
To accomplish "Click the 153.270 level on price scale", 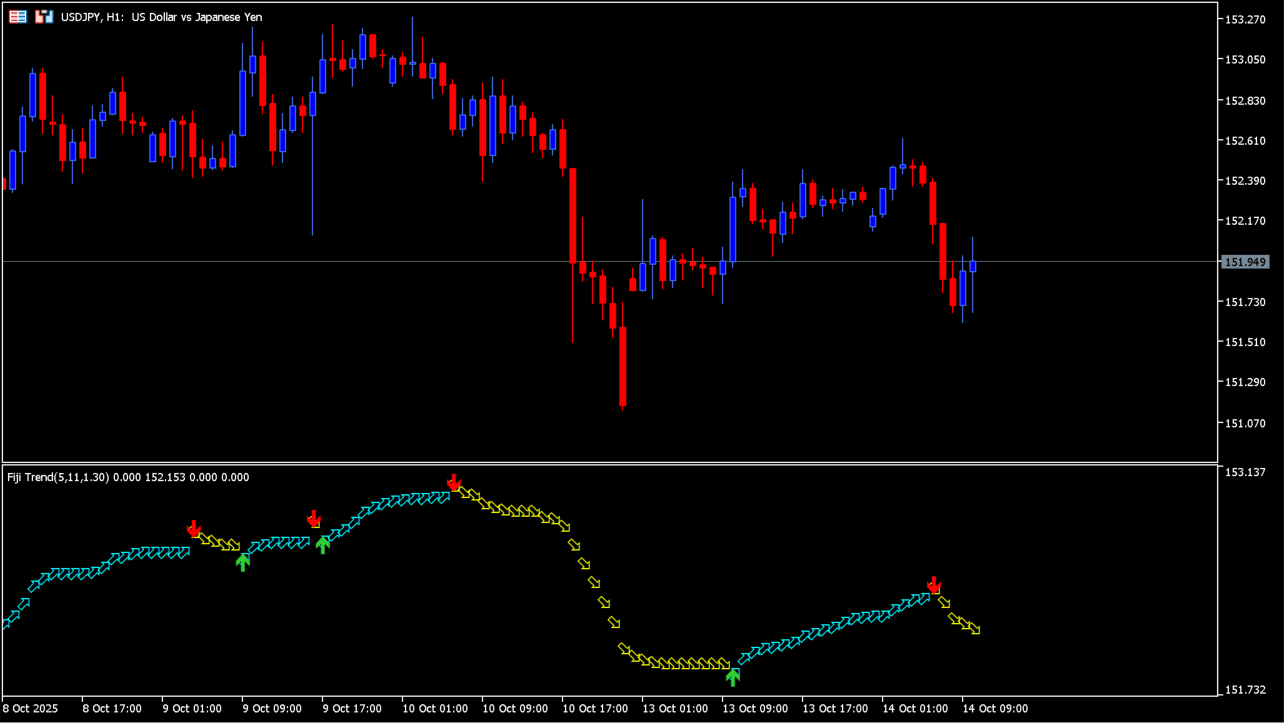I will 1246,19.
